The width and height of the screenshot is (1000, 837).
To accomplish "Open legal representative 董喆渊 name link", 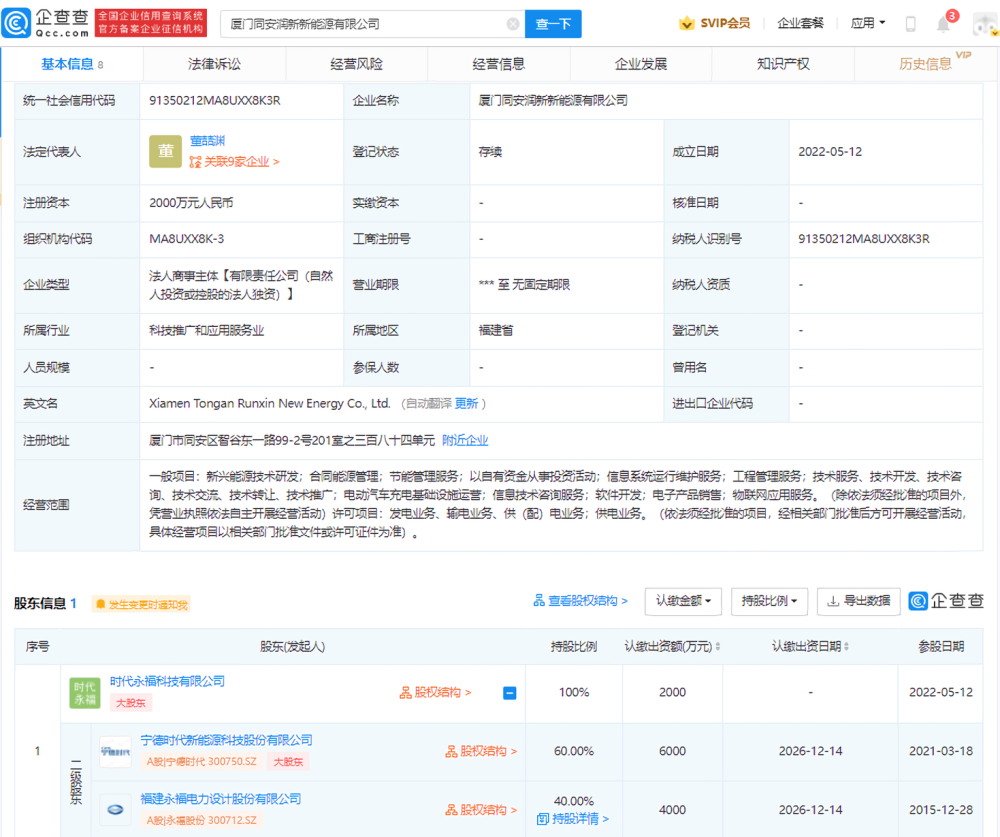I will click(x=207, y=141).
